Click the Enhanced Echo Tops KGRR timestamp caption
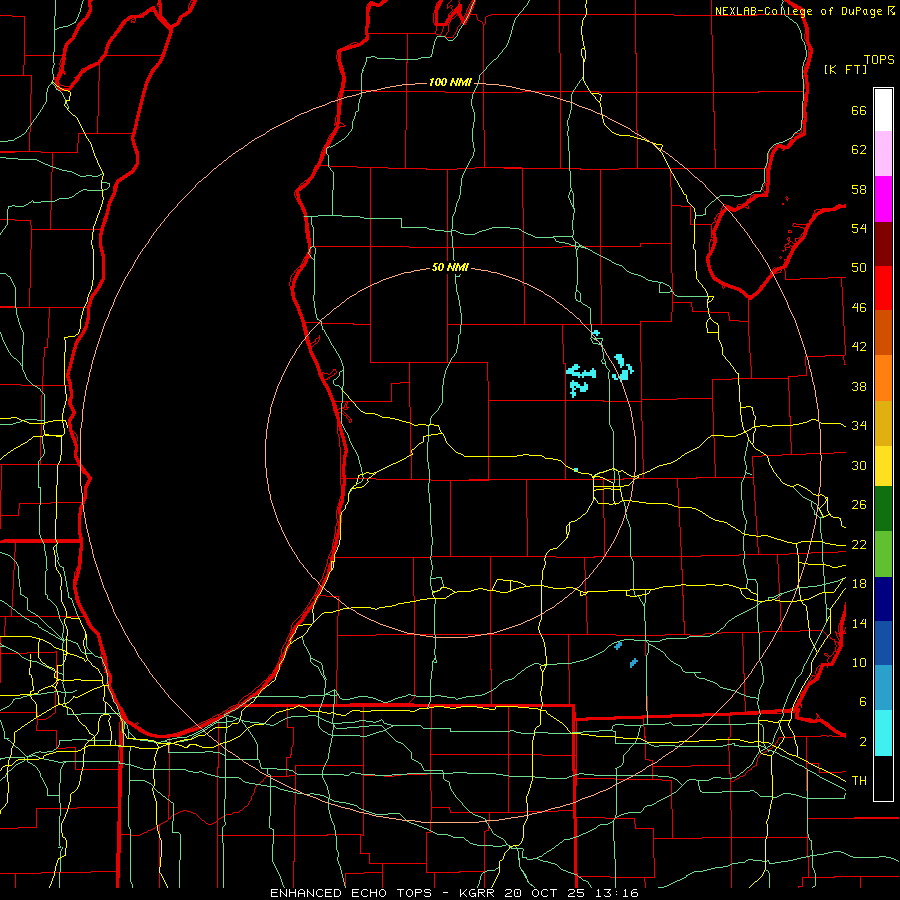900x900 pixels. tap(454, 893)
